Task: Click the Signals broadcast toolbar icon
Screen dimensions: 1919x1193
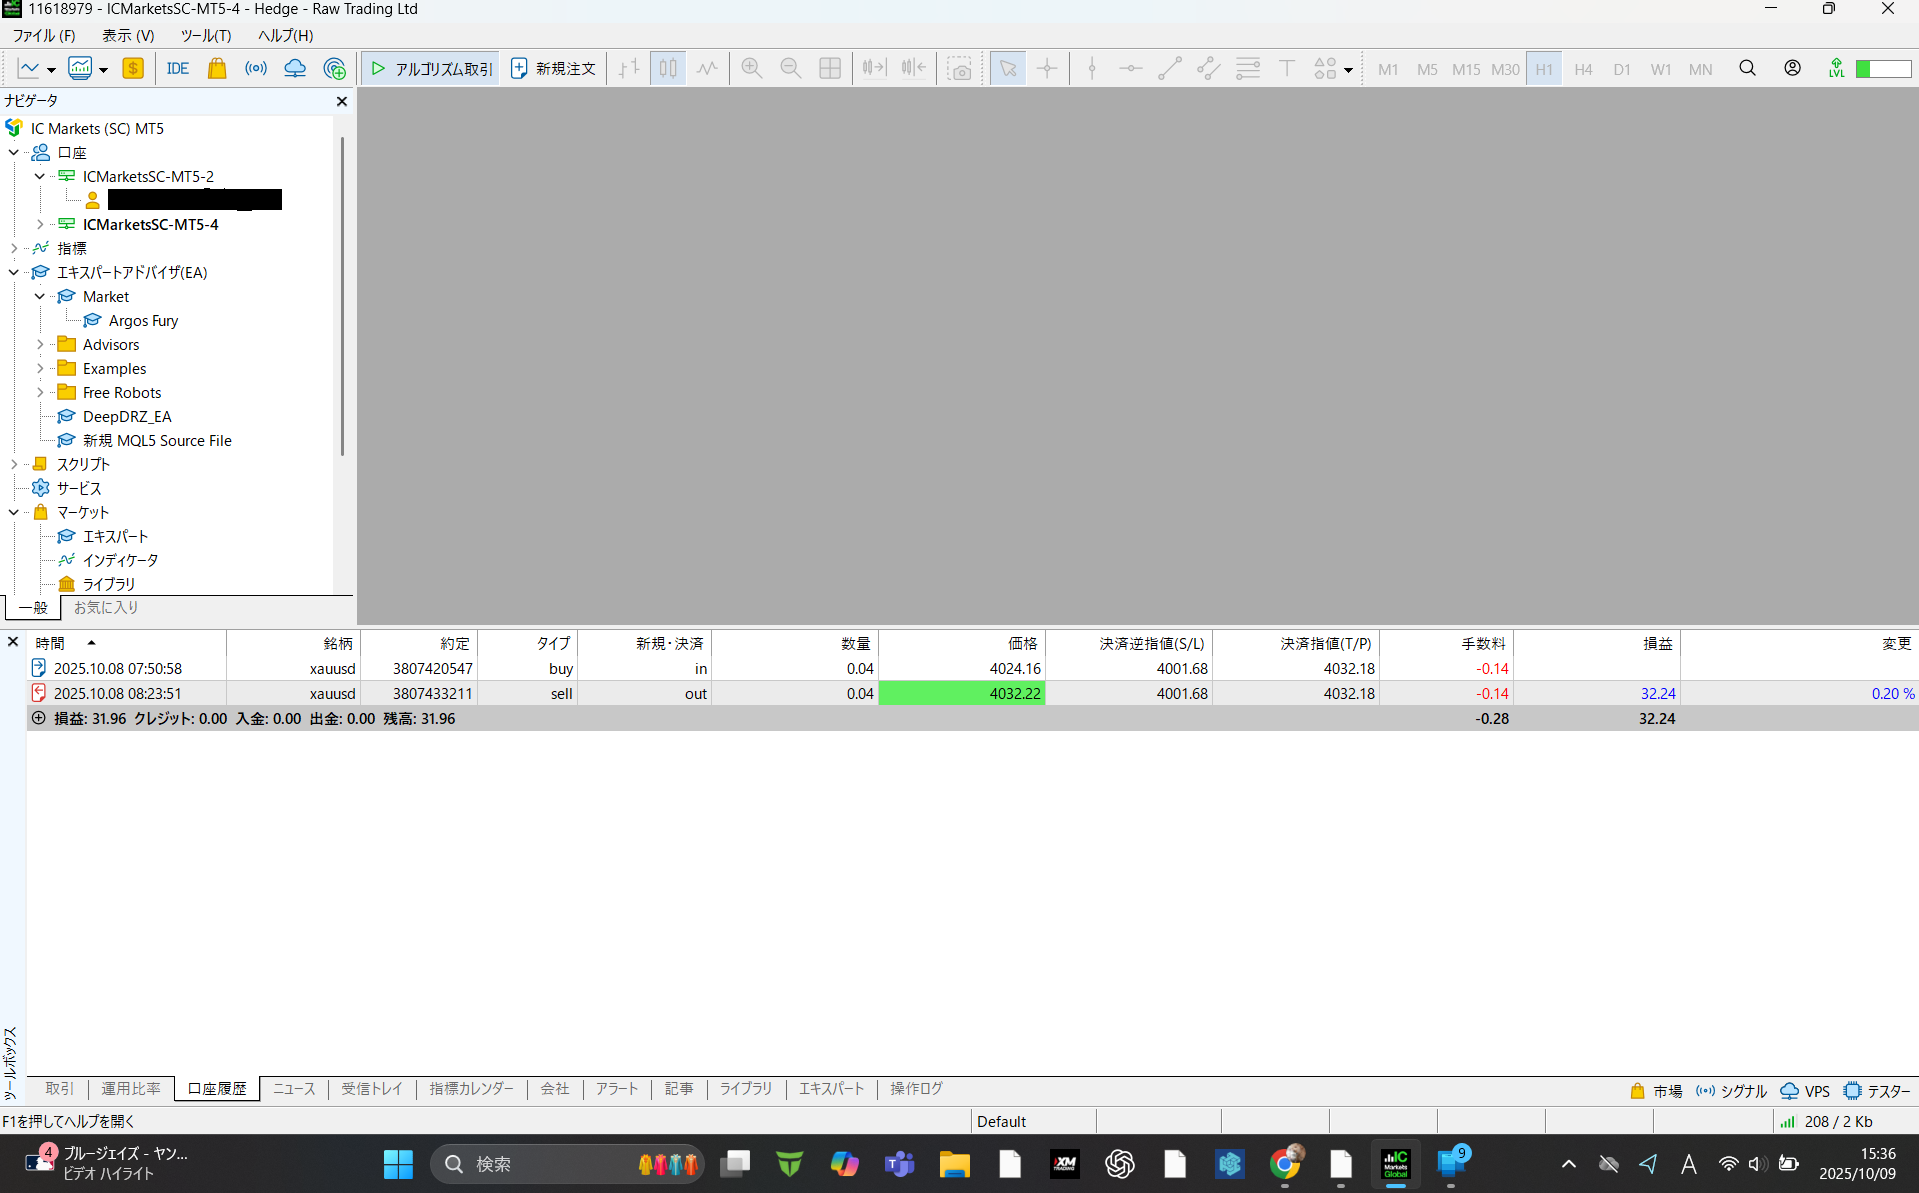Action: 256,69
